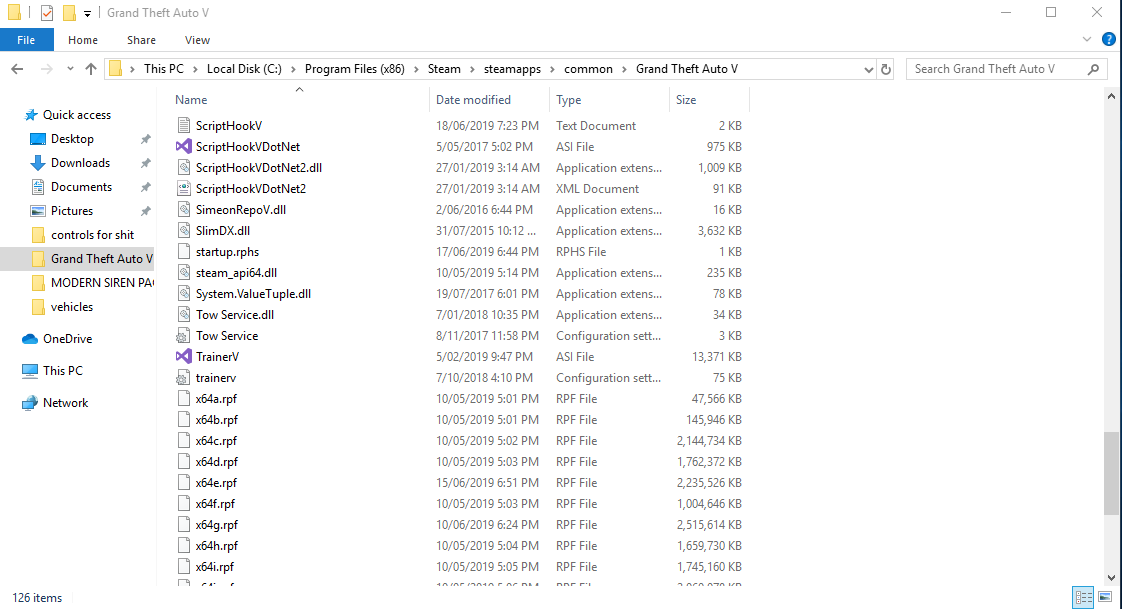
Task: Click the SlimDX.dll file icon
Action: pos(184,230)
